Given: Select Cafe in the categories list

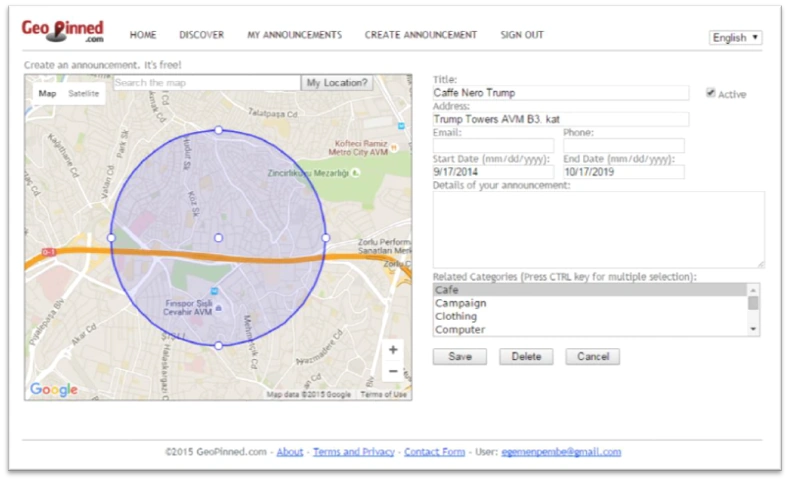Looking at the screenshot, I should coord(590,290).
